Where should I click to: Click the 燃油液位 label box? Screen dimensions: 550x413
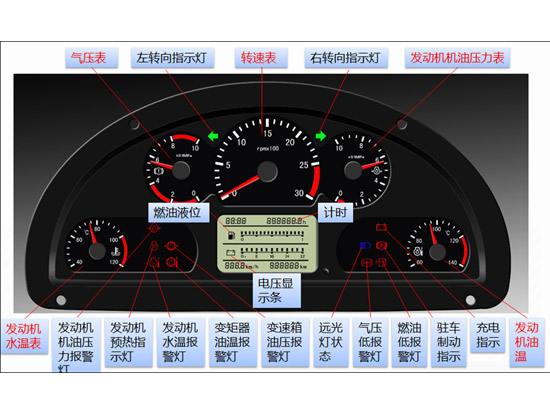pos(179,212)
